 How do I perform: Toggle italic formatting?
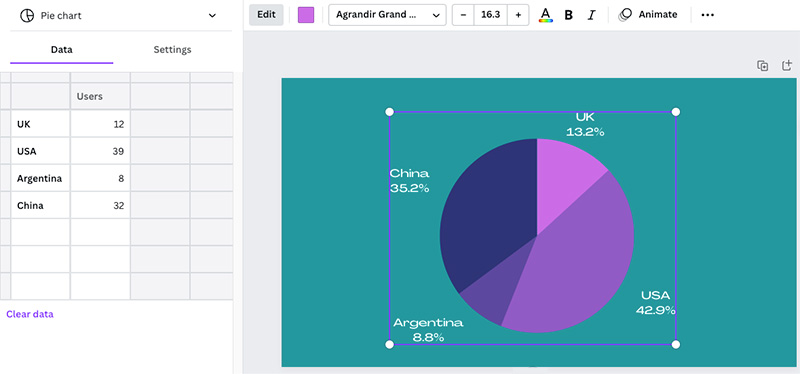(x=591, y=15)
